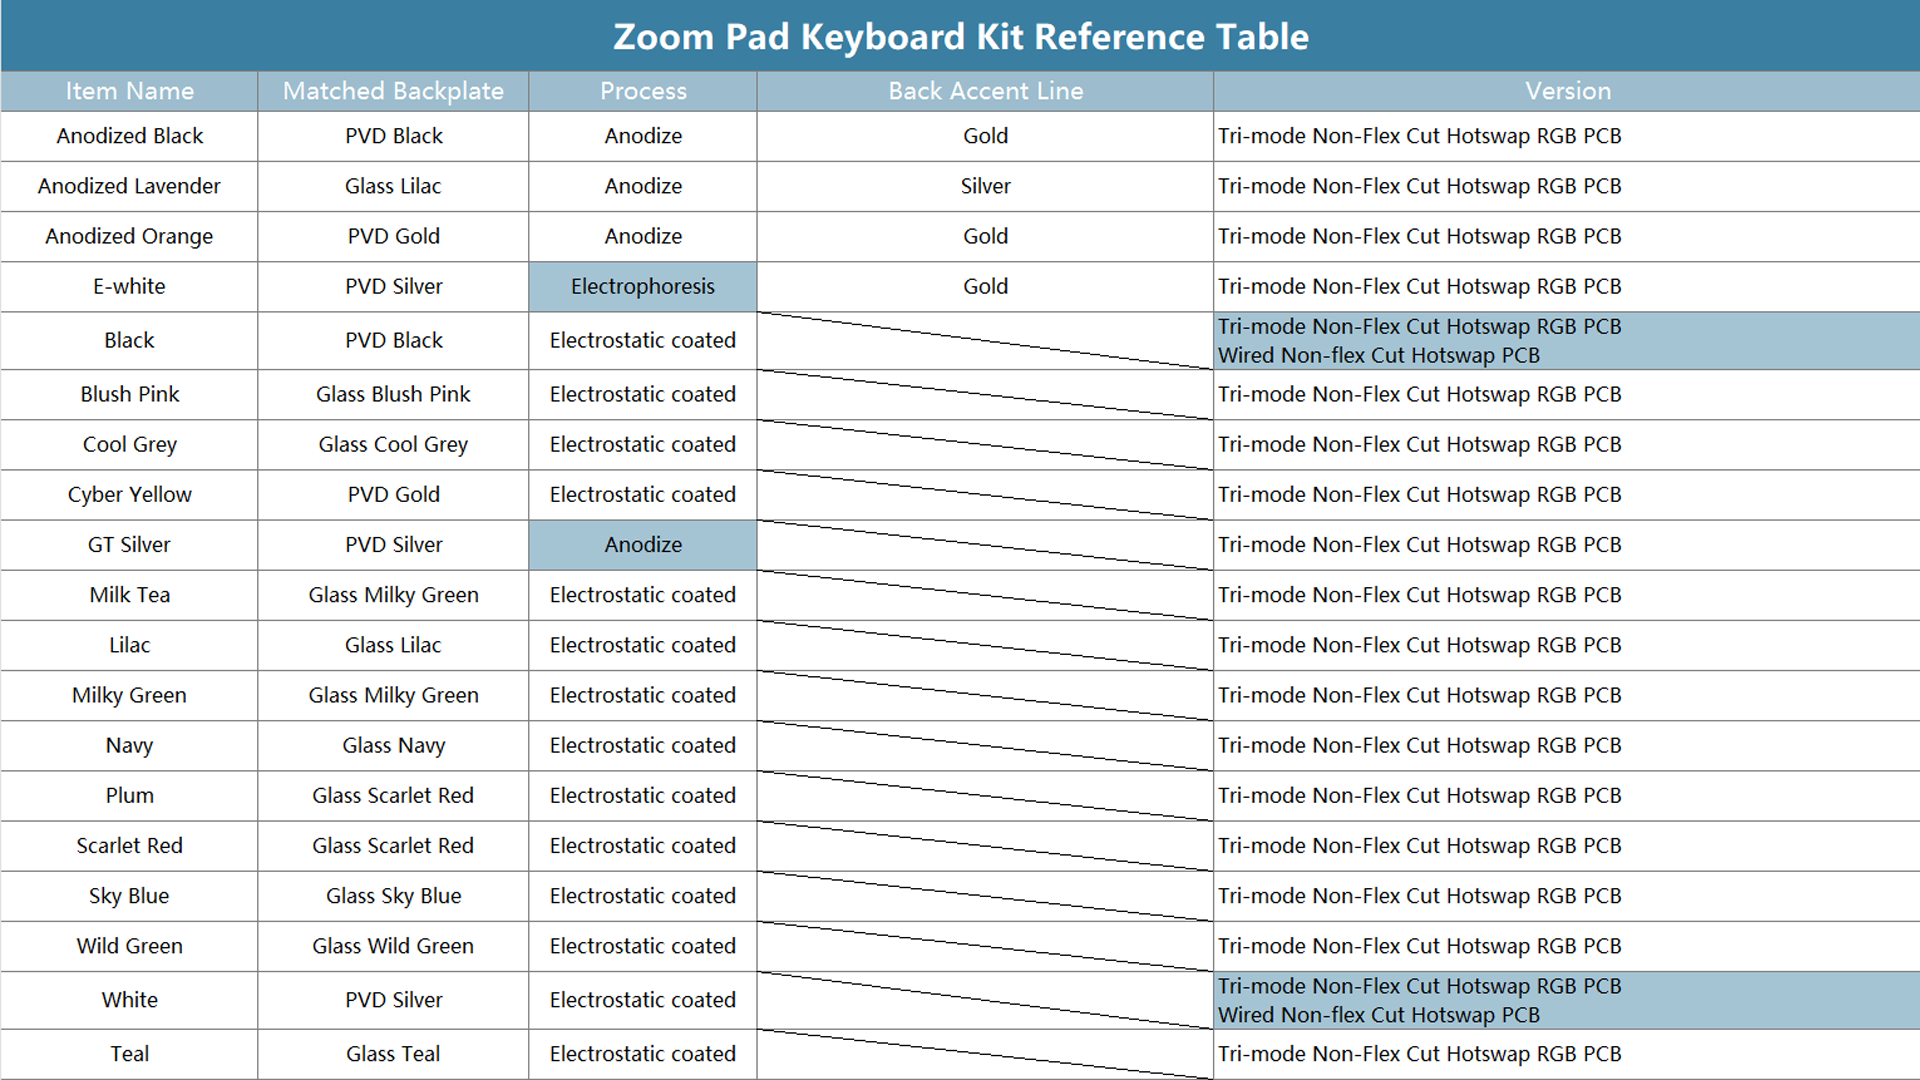
Task: Click the highlighted version cell for White
Action: pyautogui.click(x=1567, y=1000)
